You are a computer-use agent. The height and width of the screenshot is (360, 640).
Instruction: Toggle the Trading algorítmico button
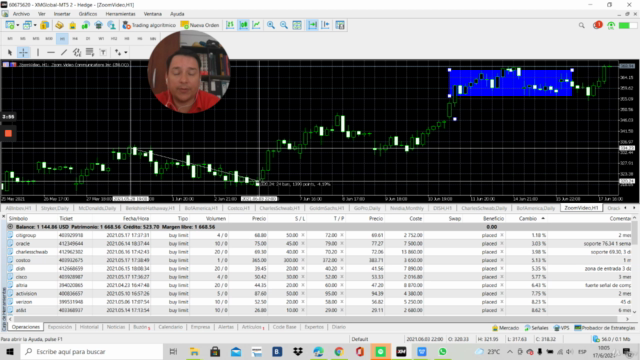click(149, 25)
